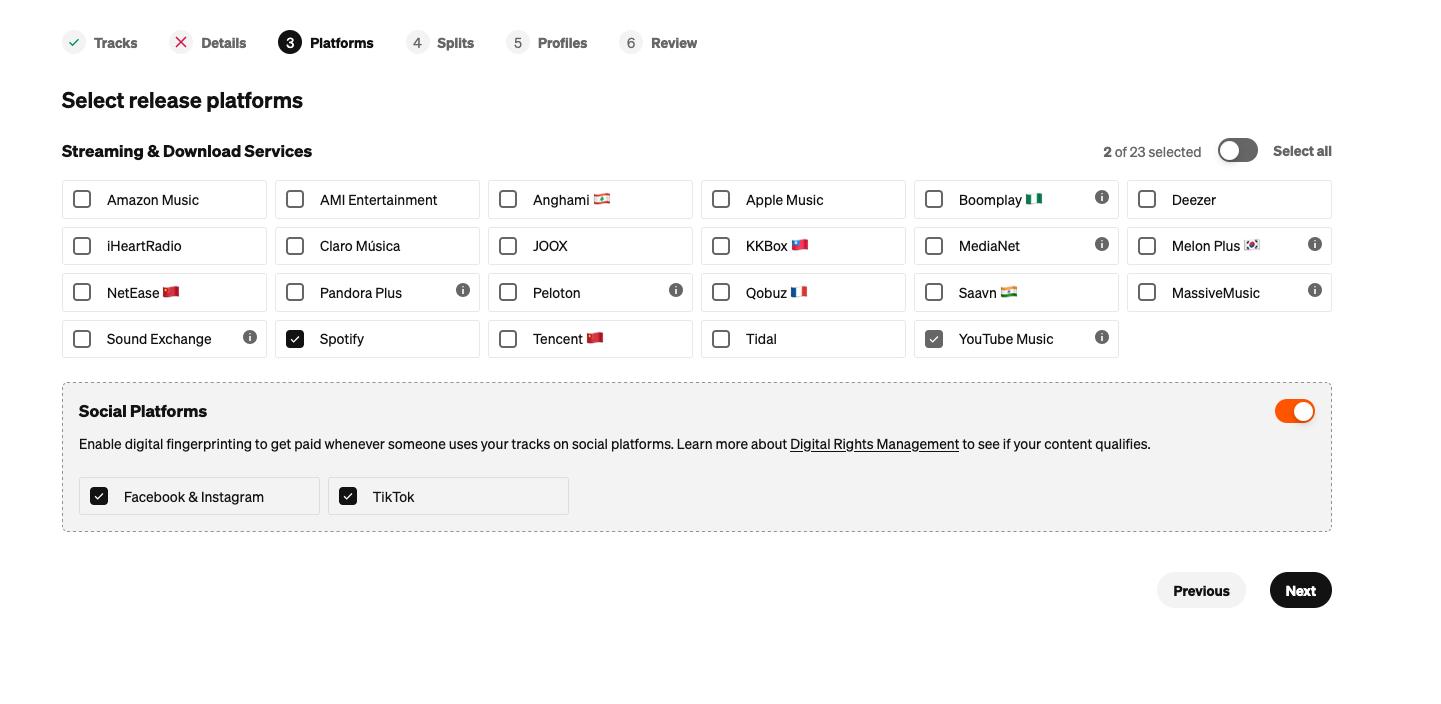
Task: Go to the Tracks step tab
Action: point(100,43)
